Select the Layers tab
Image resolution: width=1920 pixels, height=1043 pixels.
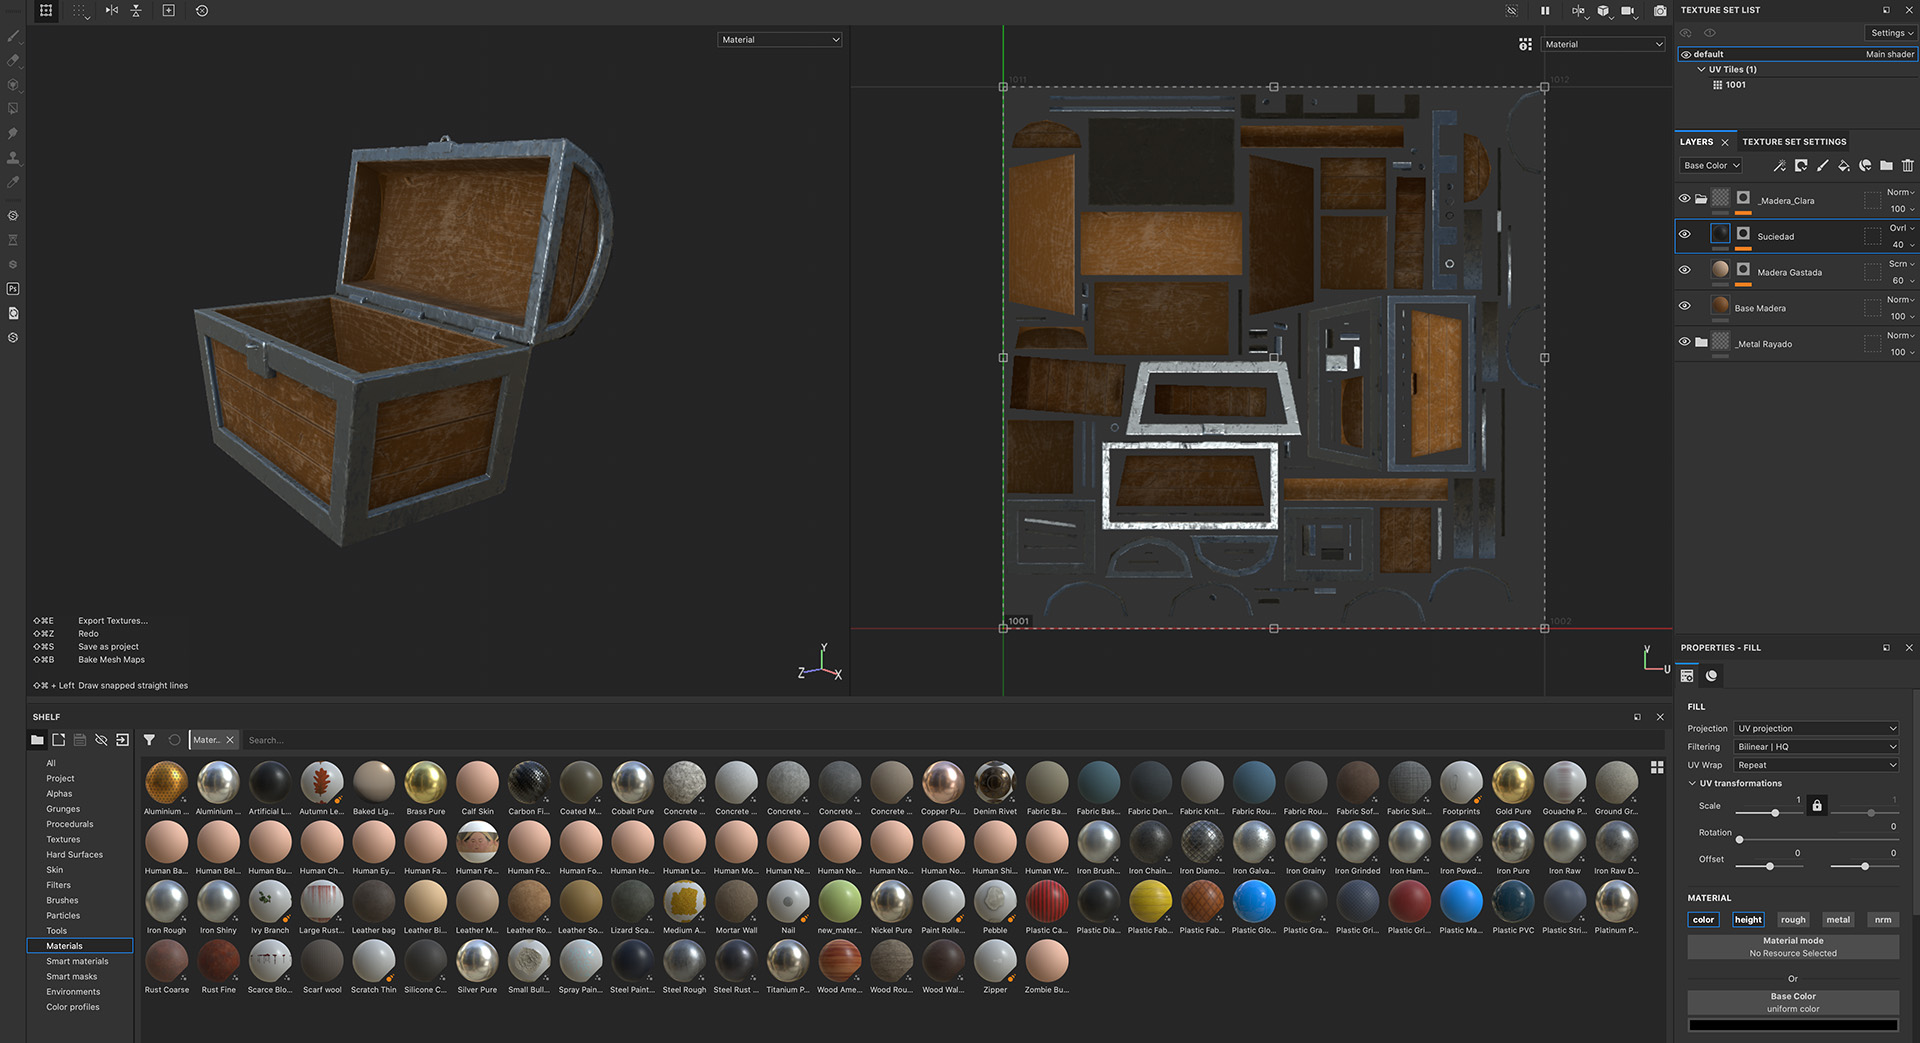coord(1697,142)
